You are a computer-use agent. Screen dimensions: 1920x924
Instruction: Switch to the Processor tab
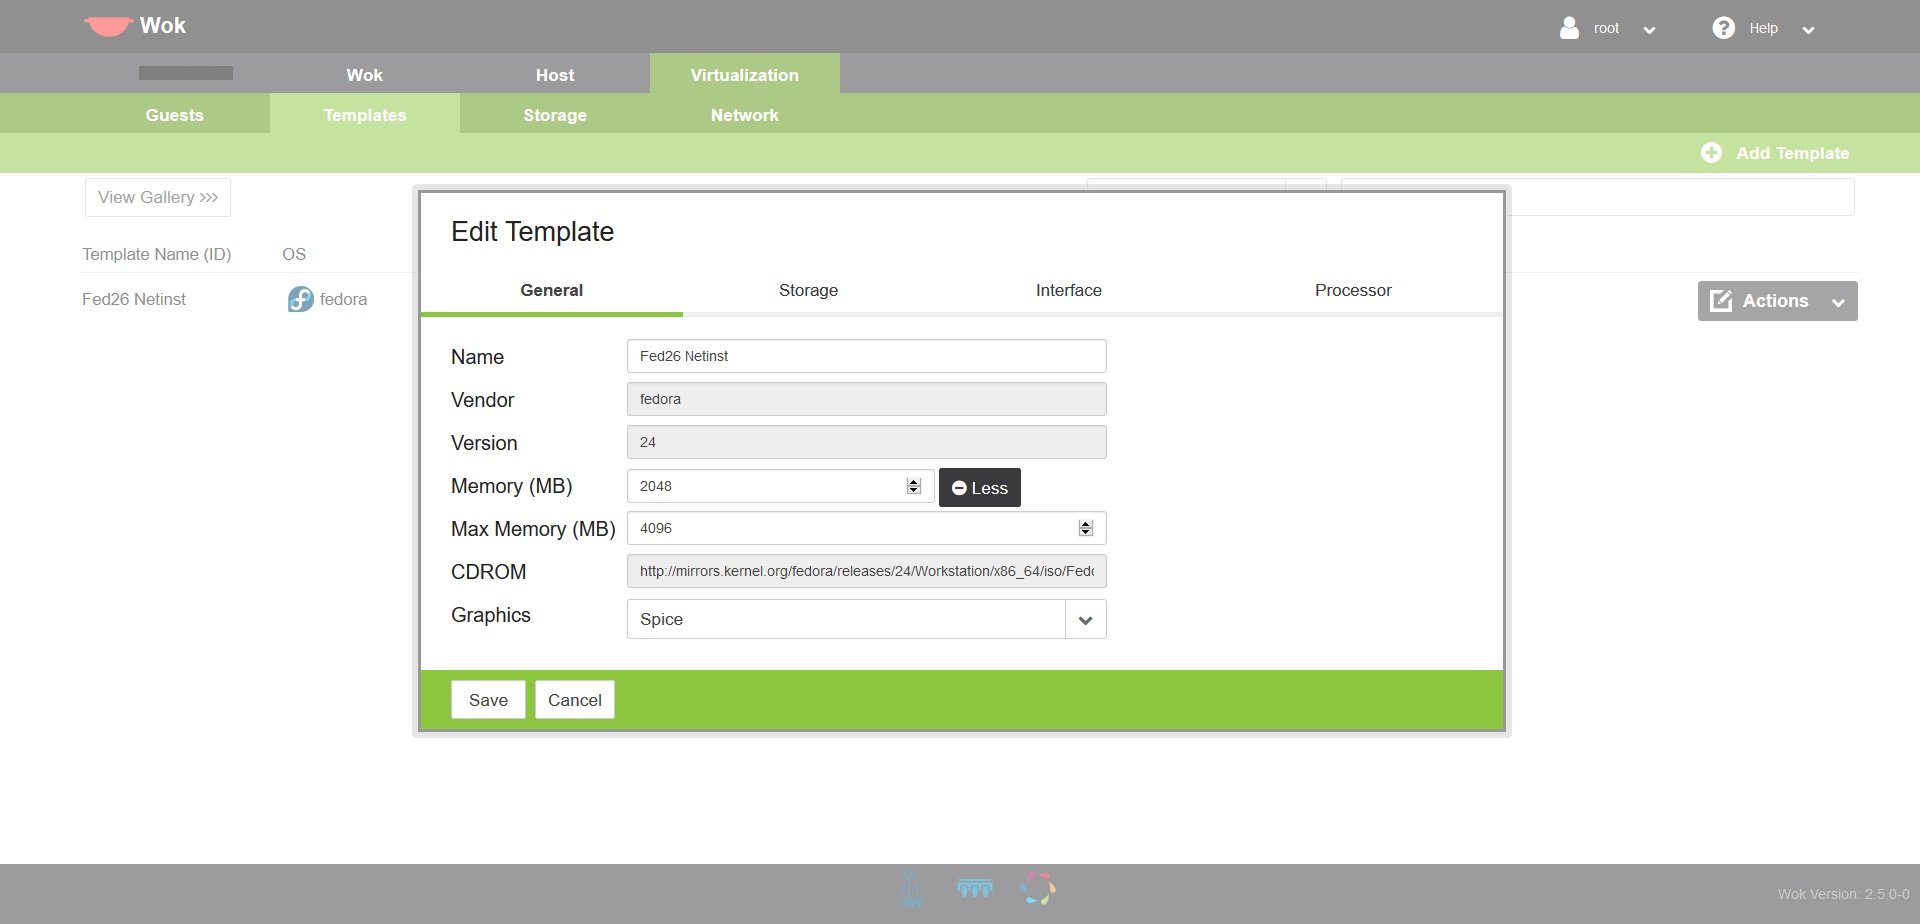[1352, 290]
